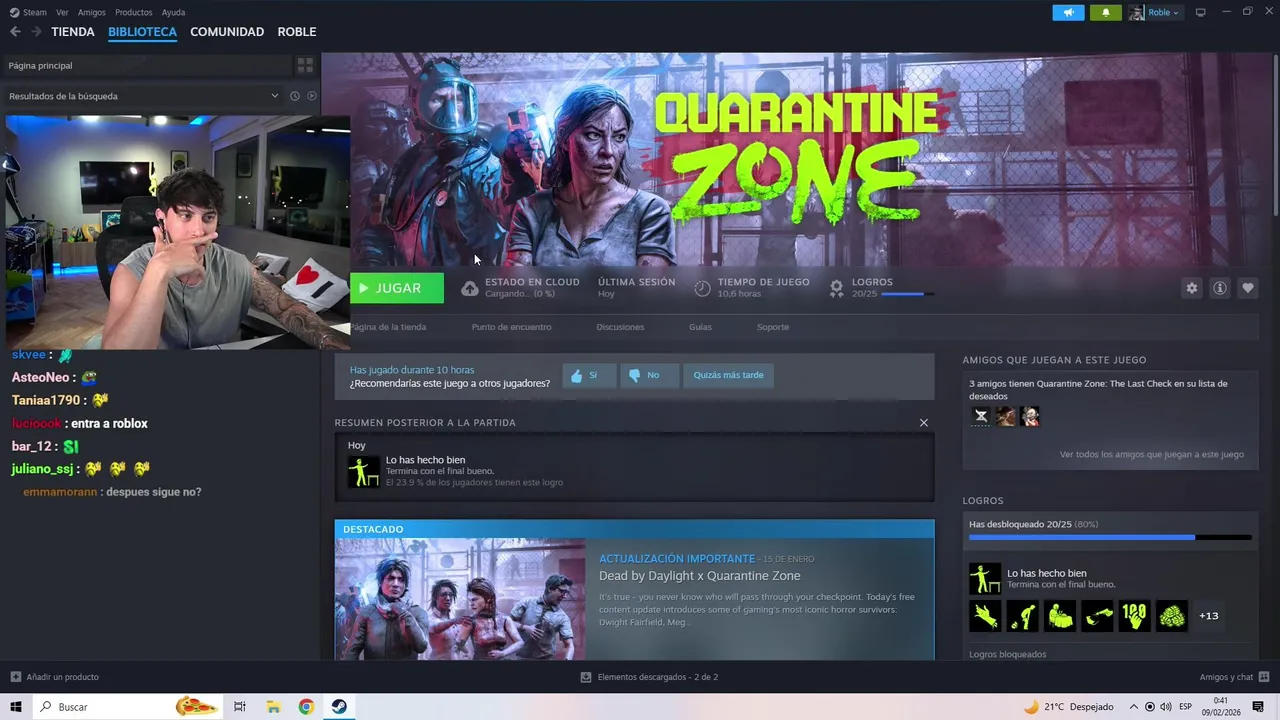Open game settings gear icon
The width and height of the screenshot is (1280, 720).
point(1191,288)
